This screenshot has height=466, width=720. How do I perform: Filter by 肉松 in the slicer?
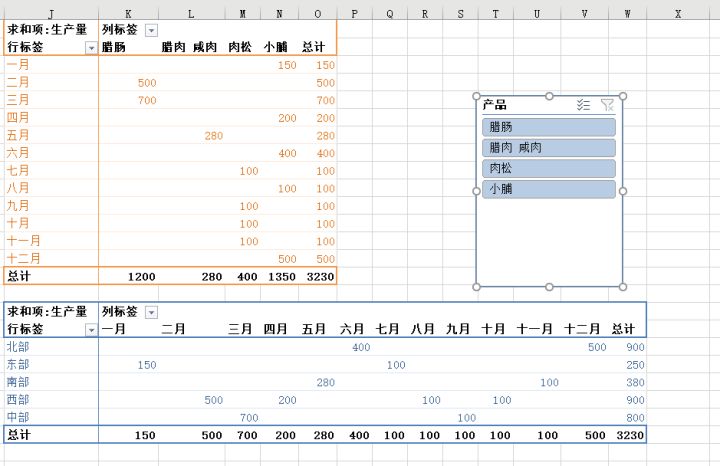click(x=548, y=168)
